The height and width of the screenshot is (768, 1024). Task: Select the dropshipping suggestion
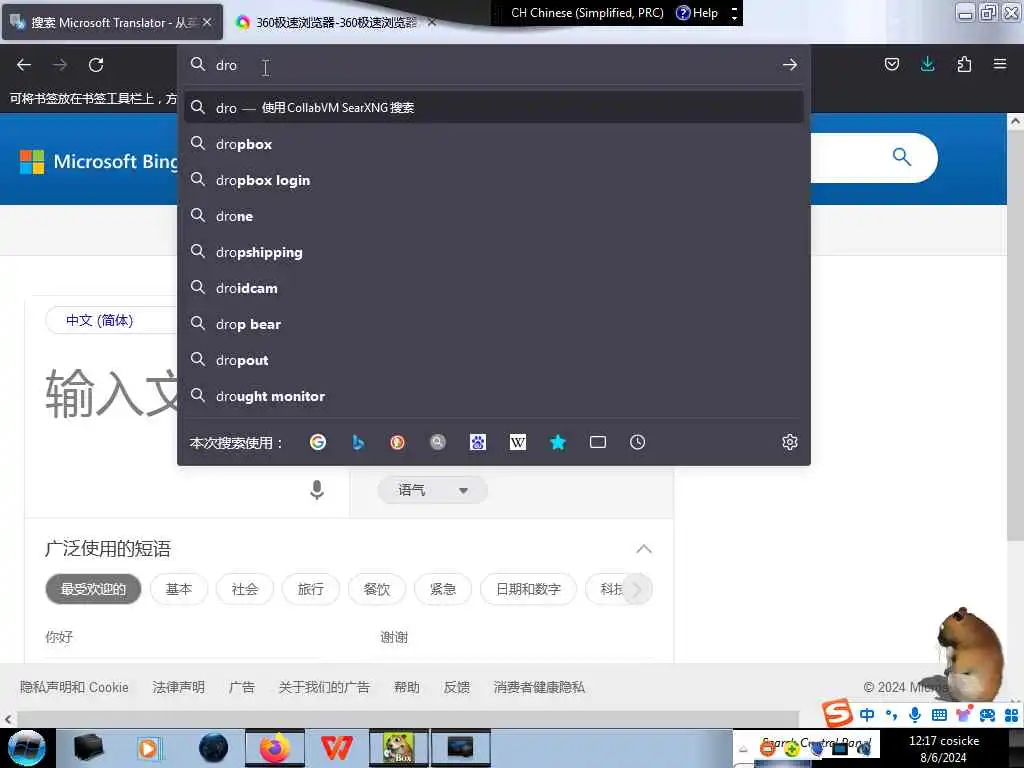coord(494,252)
